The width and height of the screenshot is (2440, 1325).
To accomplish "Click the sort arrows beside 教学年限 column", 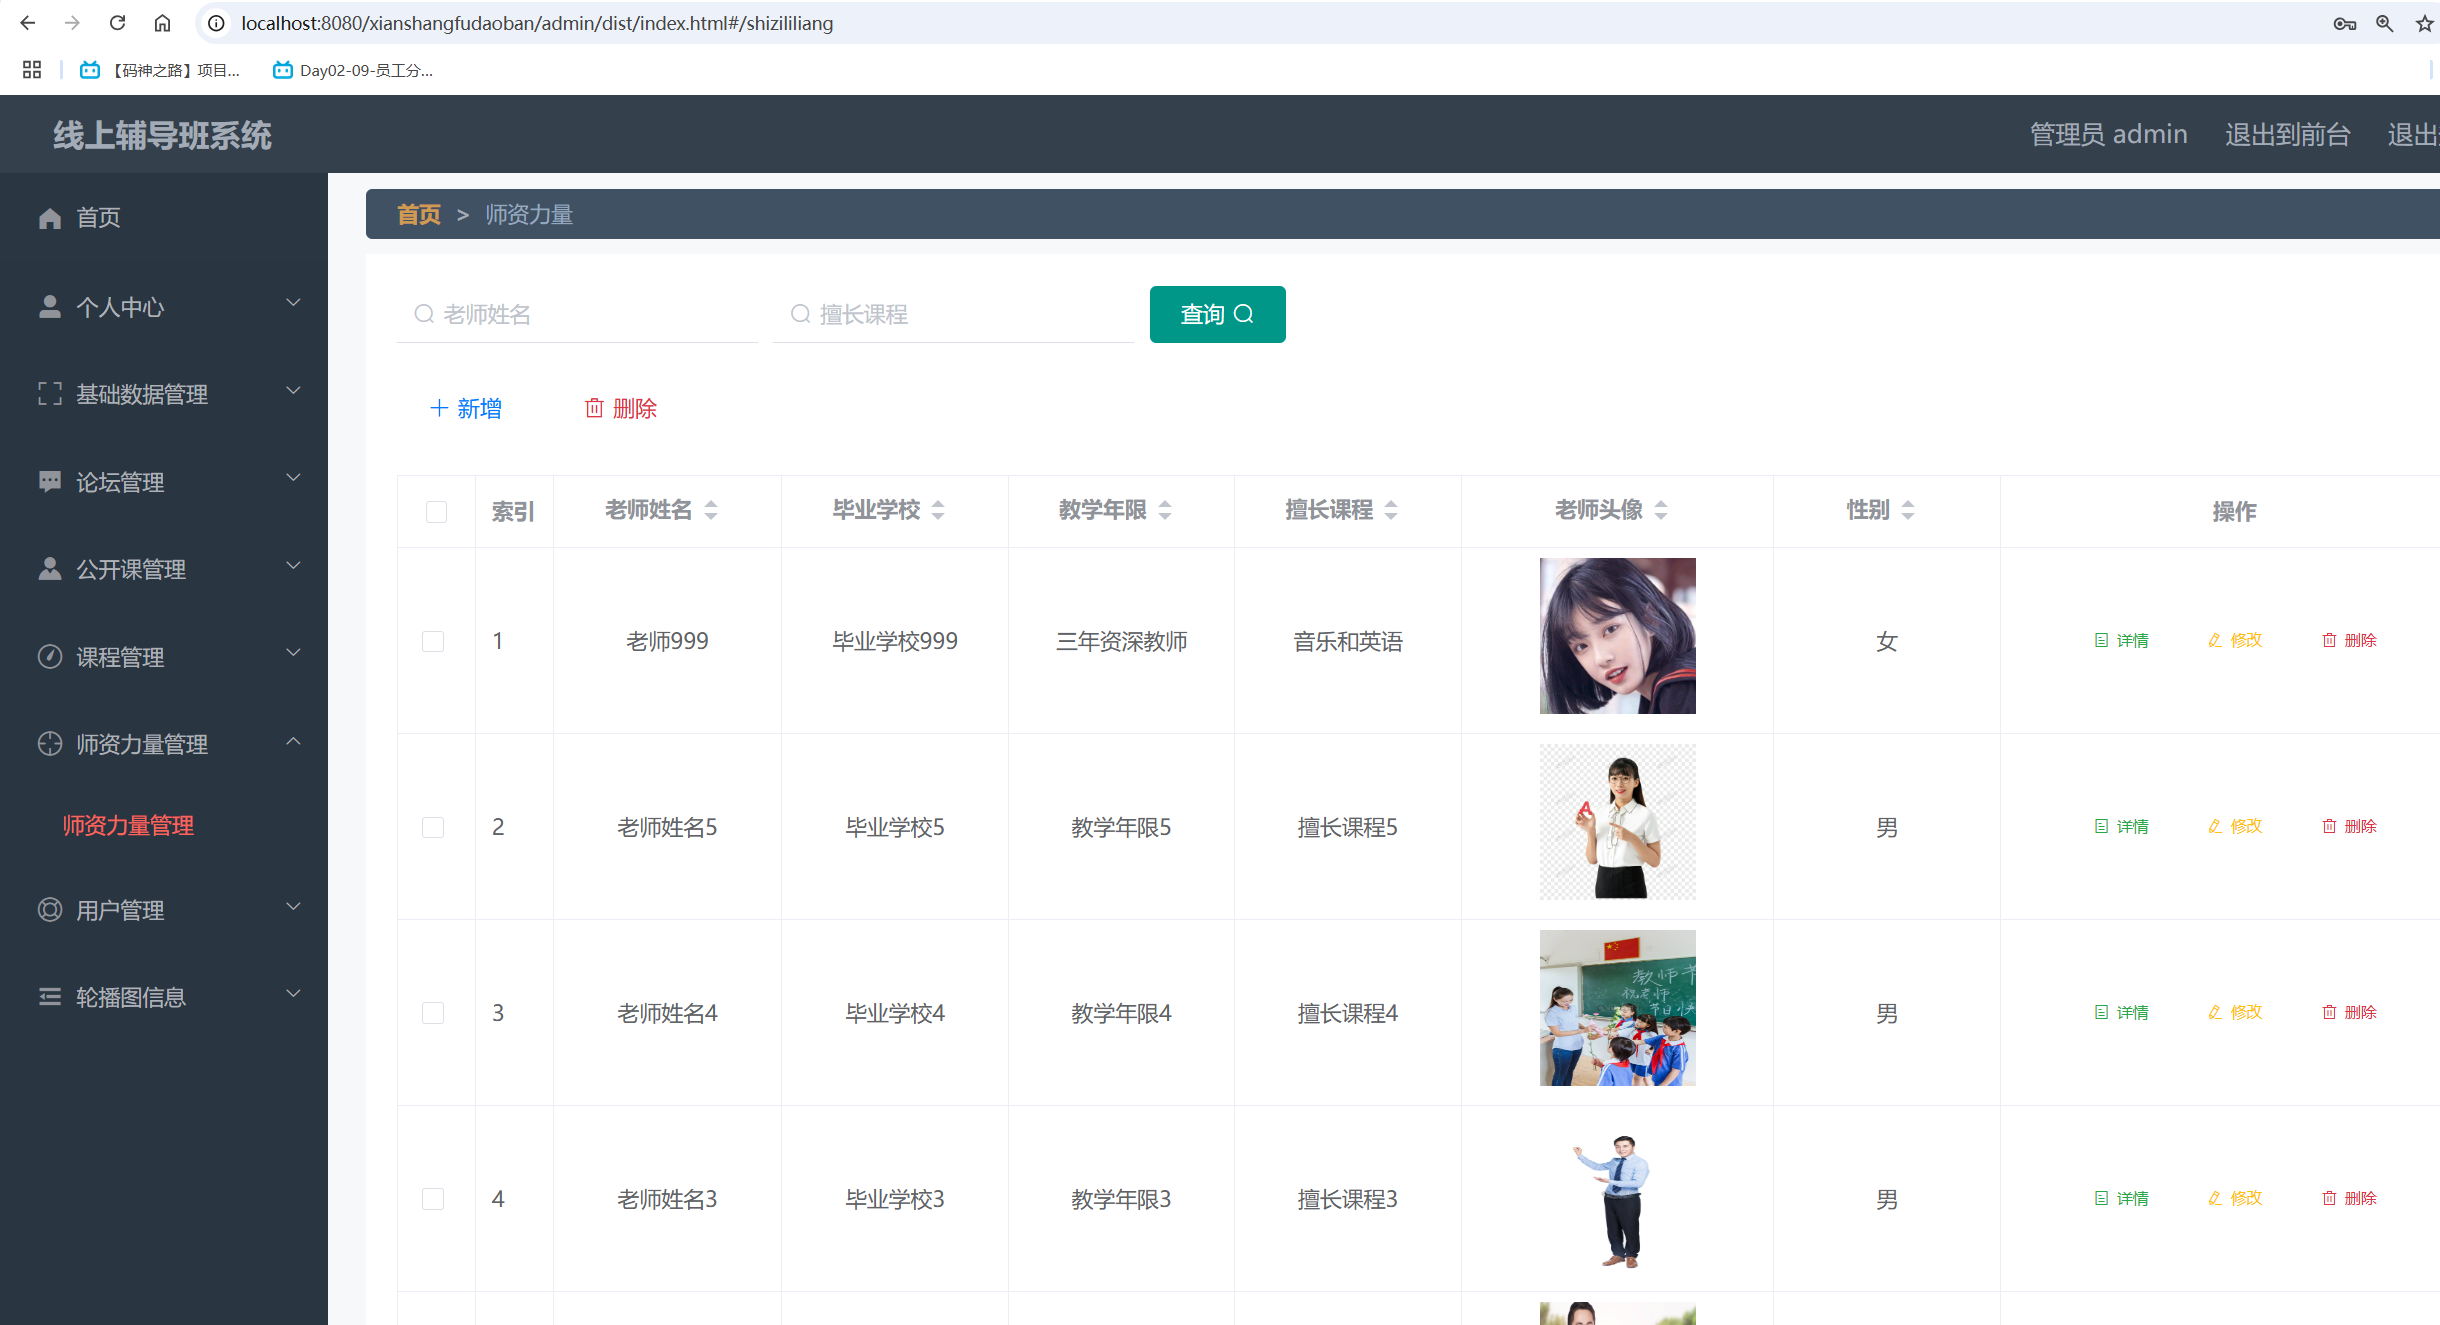I will tap(1165, 511).
